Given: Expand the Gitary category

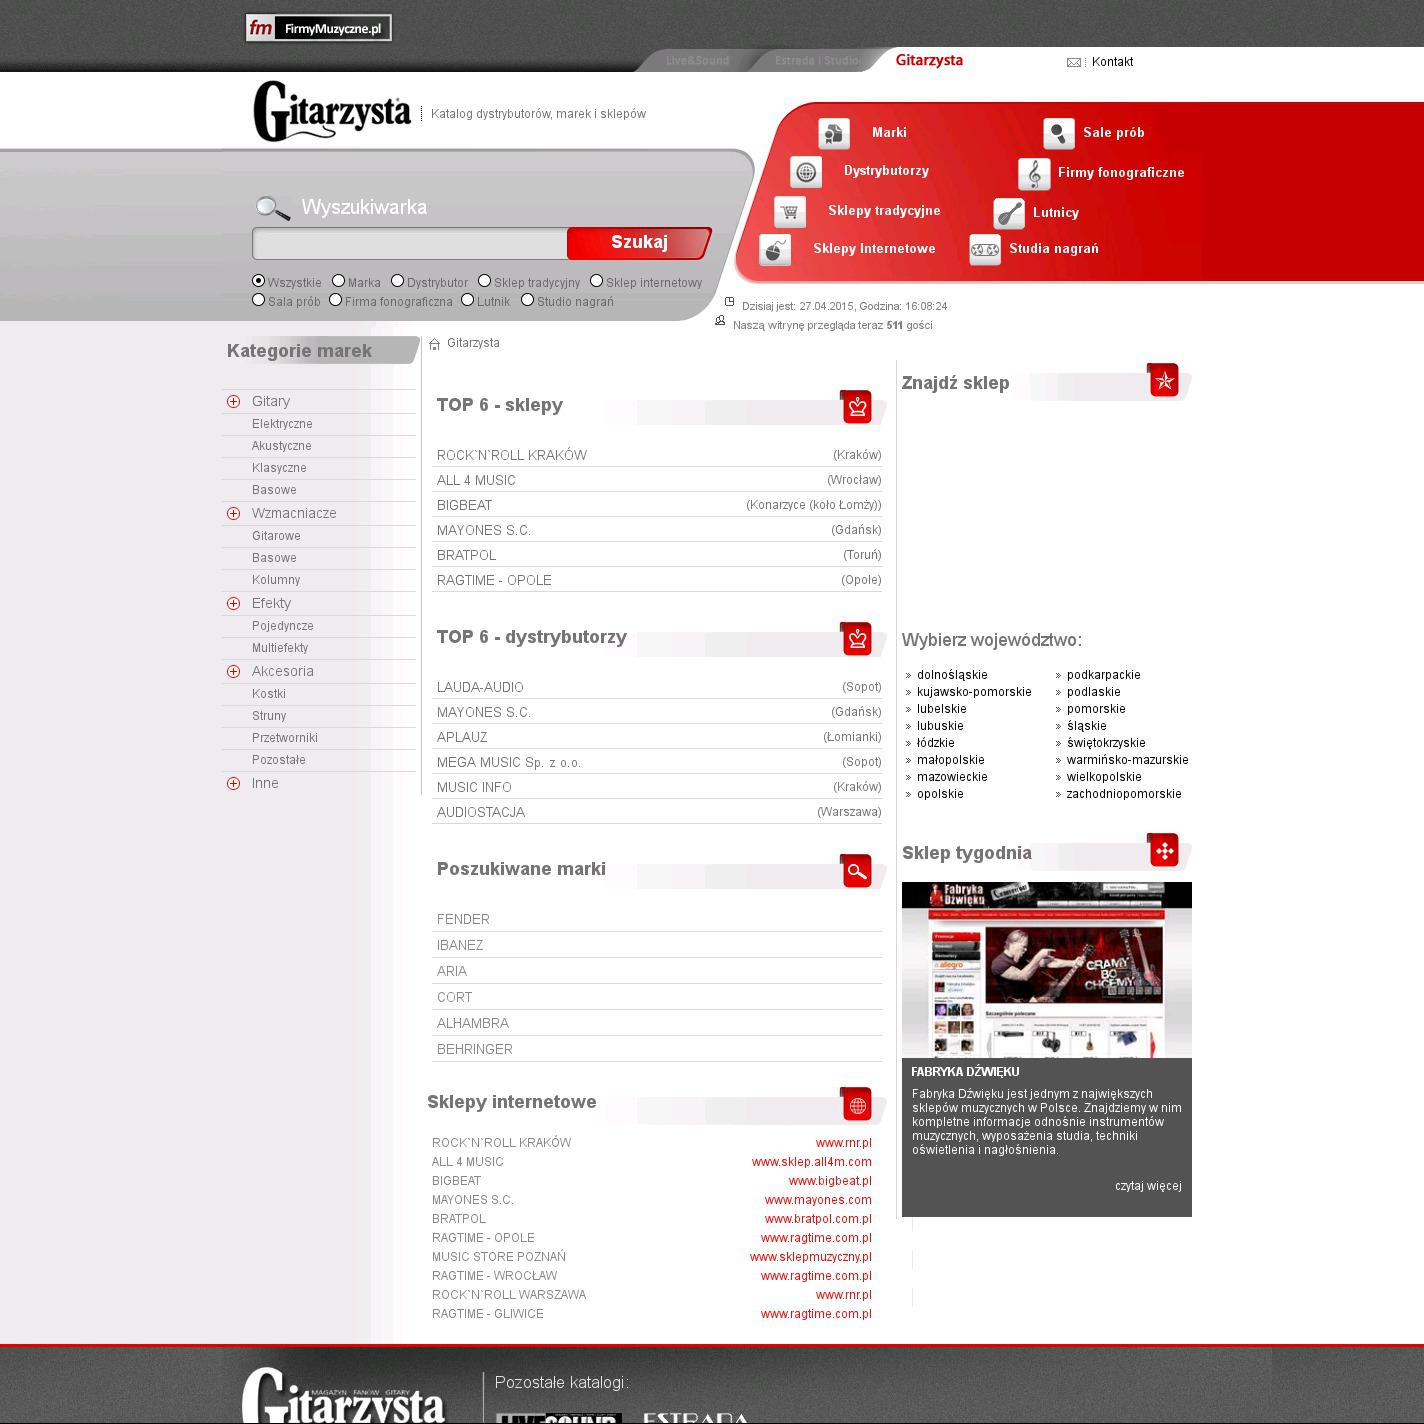Looking at the screenshot, I should [x=234, y=402].
